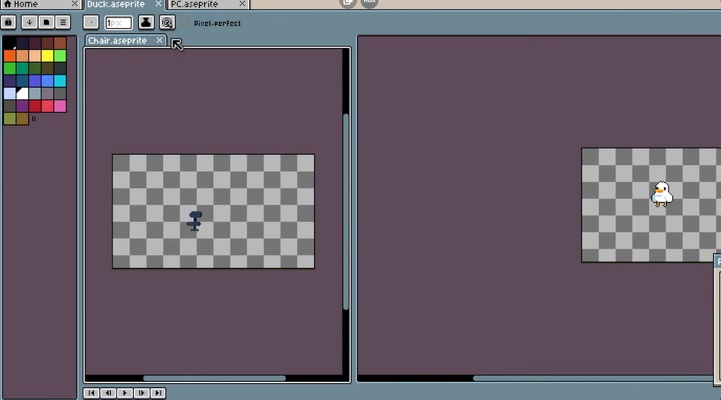Select the pale lavender-blue swatch
This screenshot has height=400, width=721.
[9, 93]
